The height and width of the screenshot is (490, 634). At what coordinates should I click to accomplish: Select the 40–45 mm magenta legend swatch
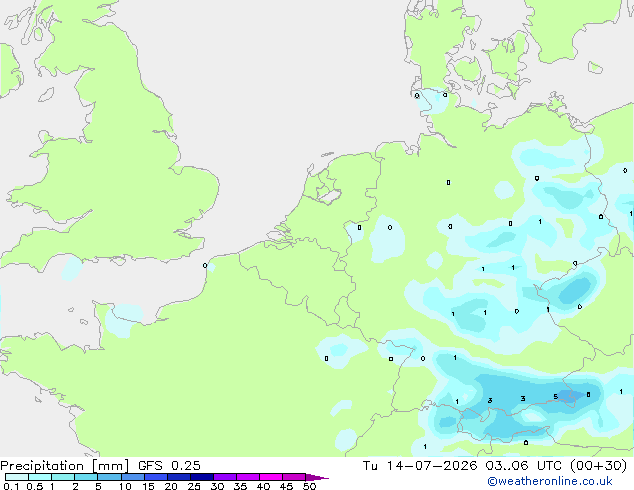click(271, 477)
